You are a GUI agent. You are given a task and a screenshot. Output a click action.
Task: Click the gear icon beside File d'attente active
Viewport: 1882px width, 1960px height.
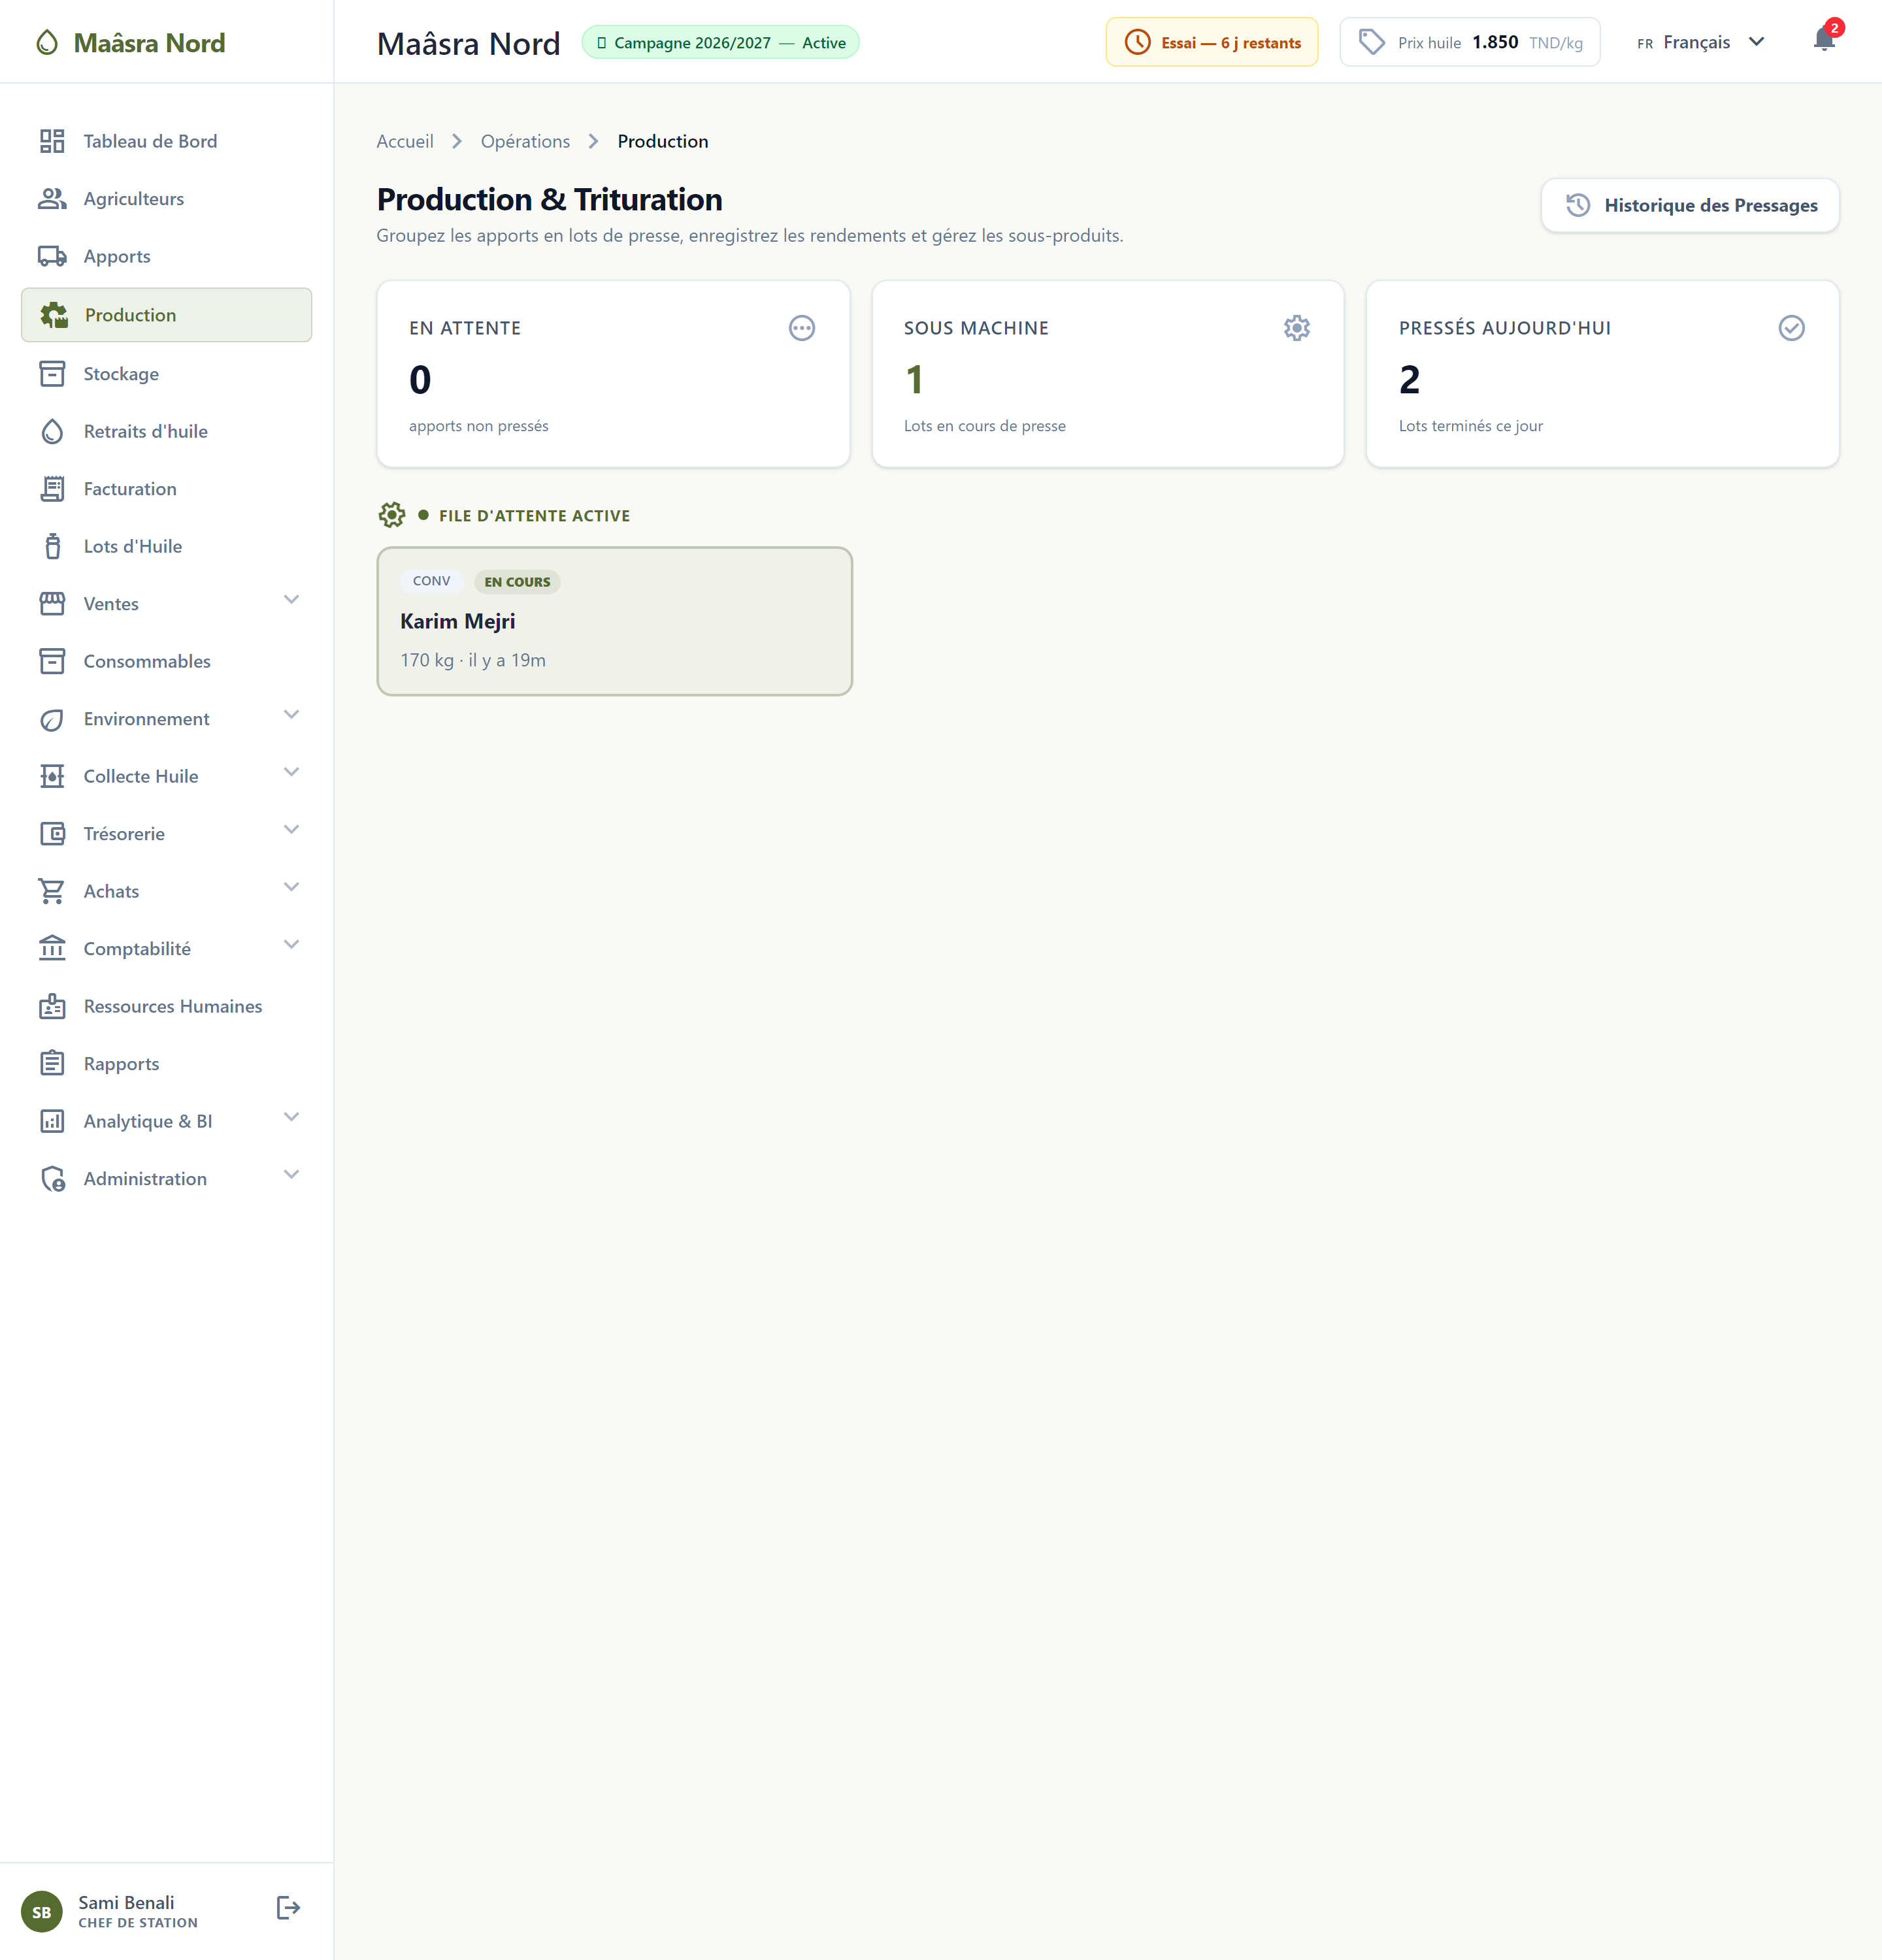(391, 515)
